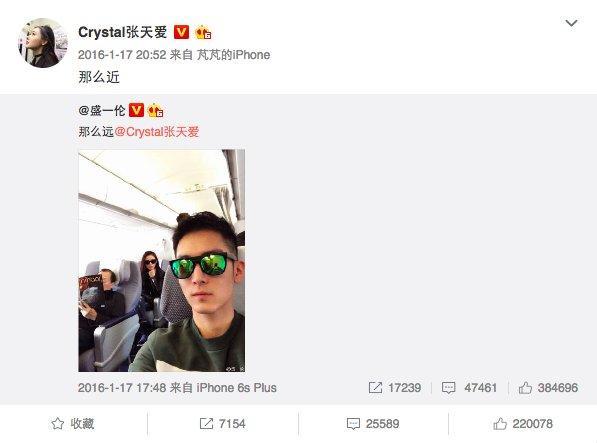The height and width of the screenshot is (443, 597).
Task: Open the original post's 47461 comments
Action: click(x=469, y=388)
